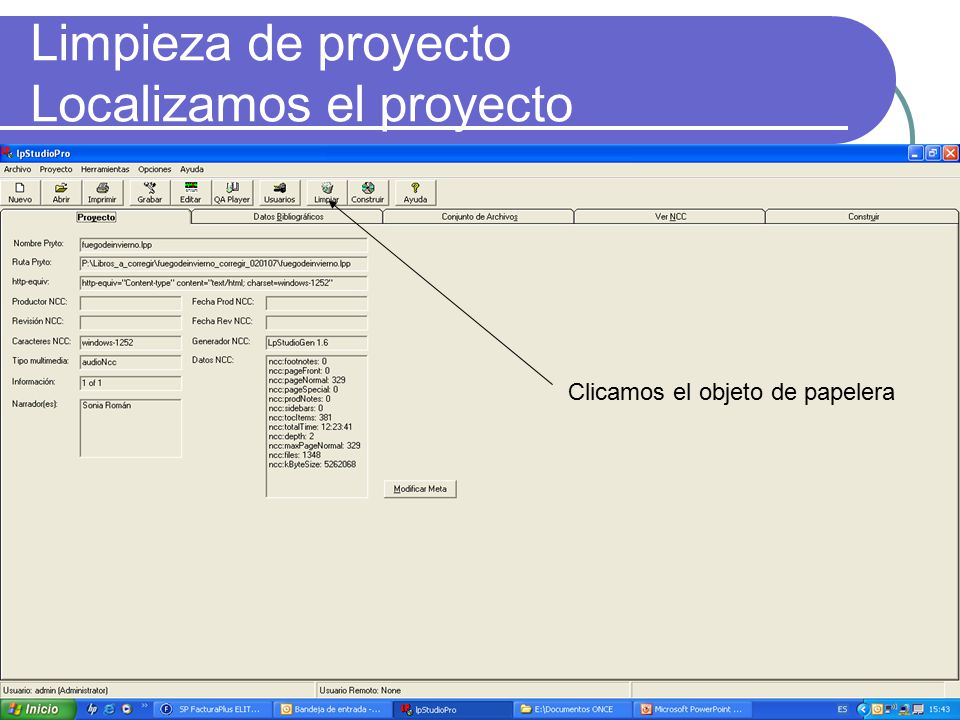Open the Archivo menu
The image size is (960, 720).
tap(17, 170)
